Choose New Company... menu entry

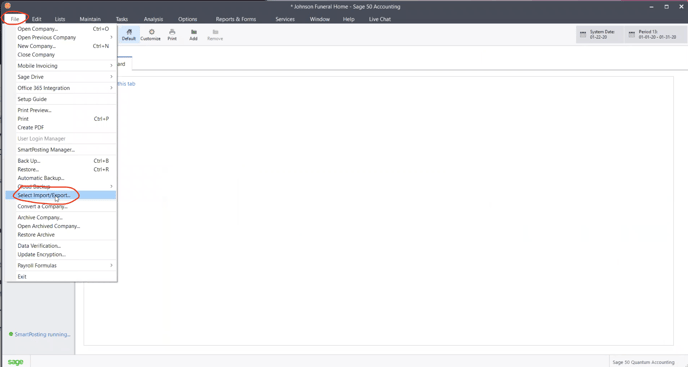coord(61,46)
